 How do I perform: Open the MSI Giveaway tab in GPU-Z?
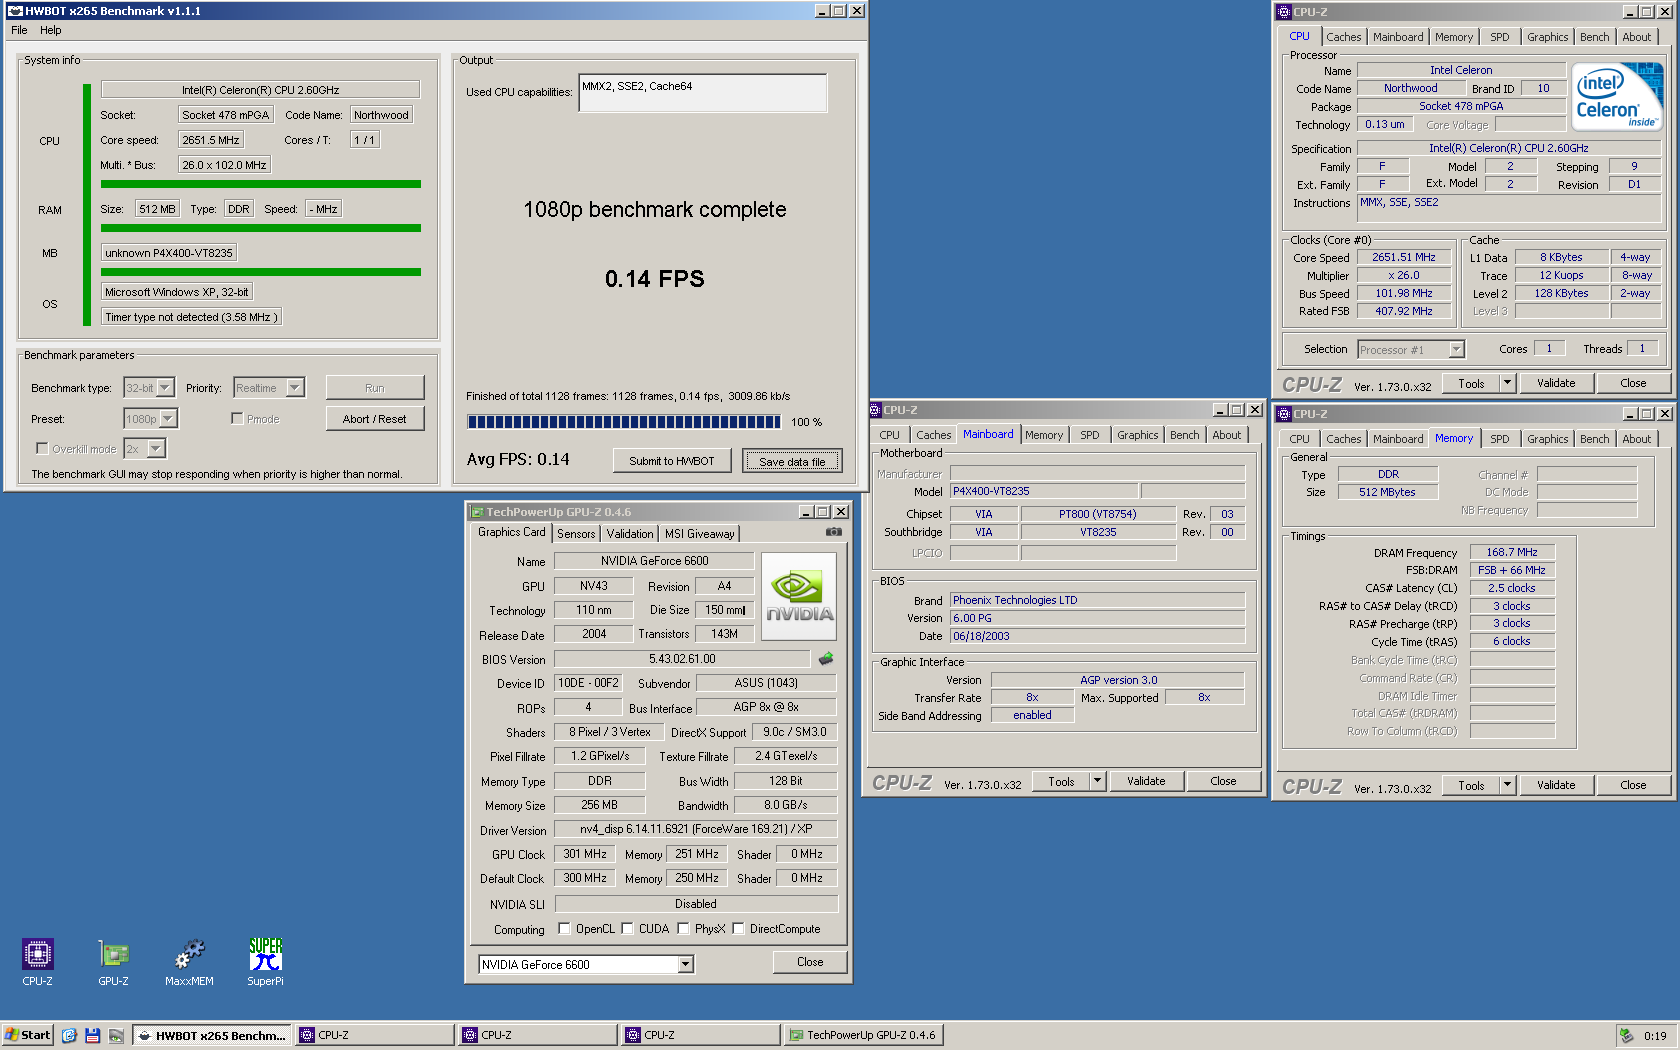coord(700,534)
